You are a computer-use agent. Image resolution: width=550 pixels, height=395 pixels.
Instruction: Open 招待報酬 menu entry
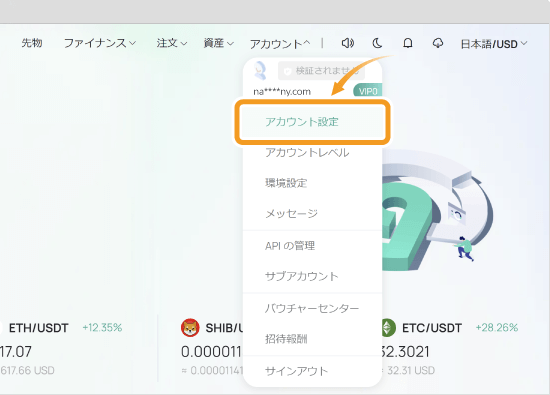tap(286, 339)
